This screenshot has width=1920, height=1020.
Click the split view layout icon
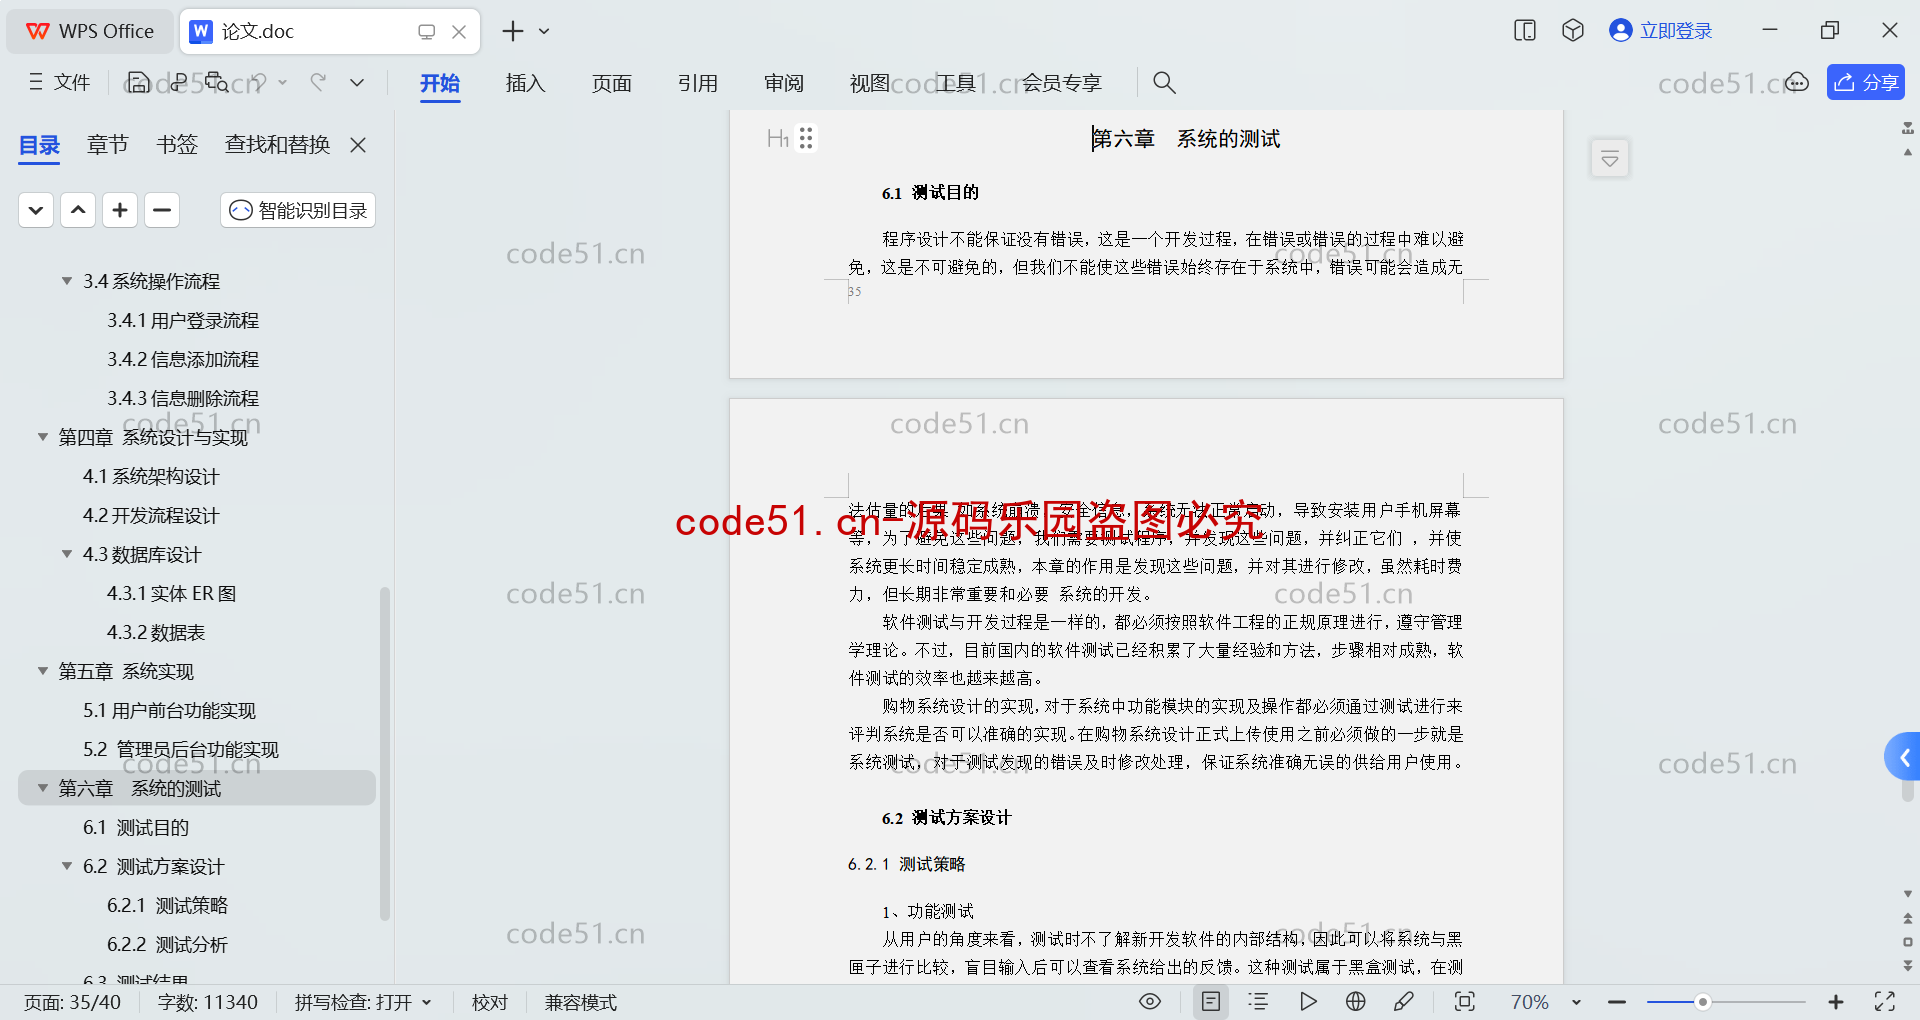click(x=1525, y=31)
